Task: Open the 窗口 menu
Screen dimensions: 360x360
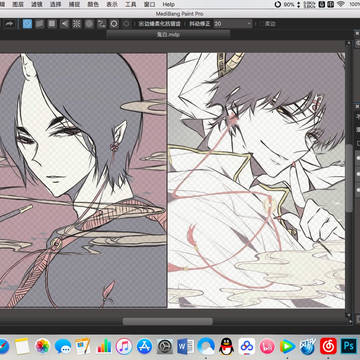Action: [149, 5]
